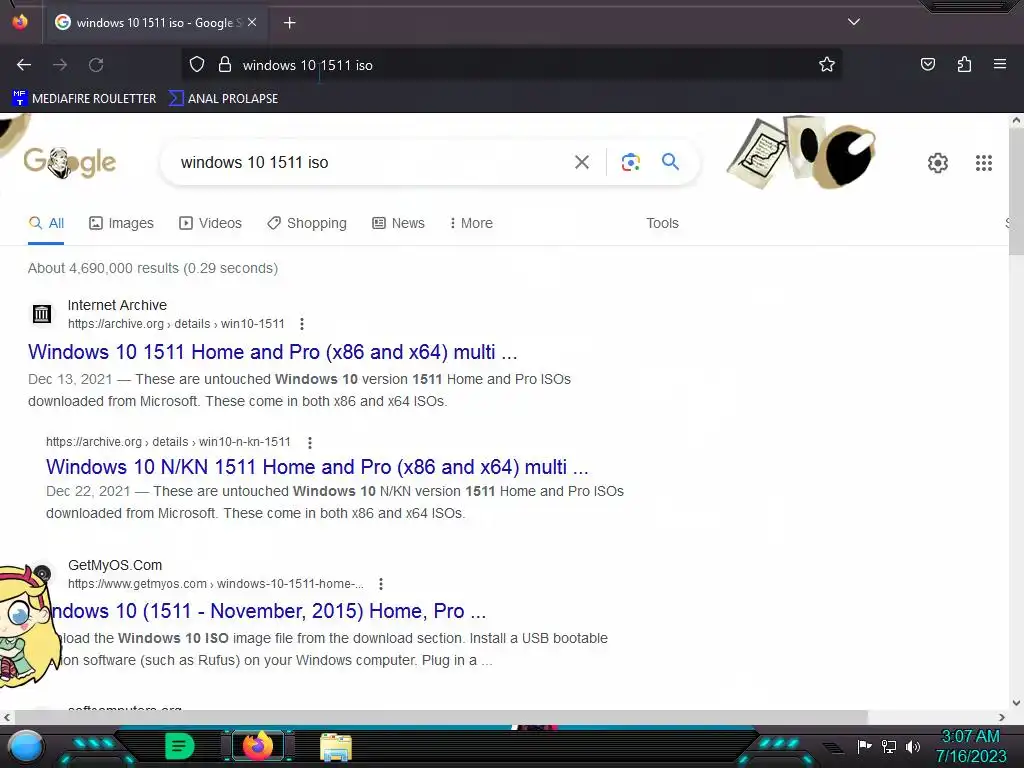Open the Action Center flag tray icon
Screen dimensions: 1024x768
pyautogui.click(x=864, y=746)
